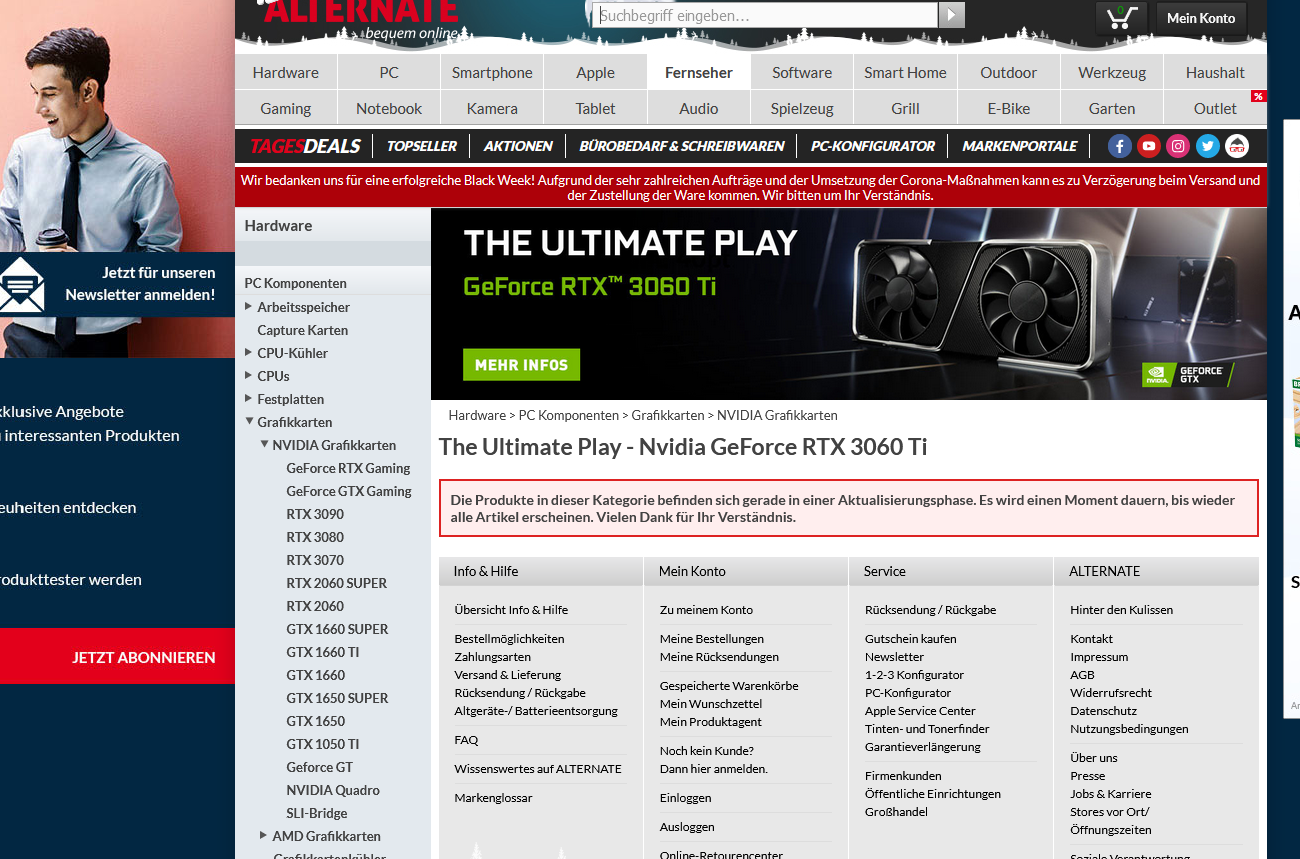The image size is (1300, 859).
Task: Open Meine Bestellungen footer link
Action: point(712,639)
